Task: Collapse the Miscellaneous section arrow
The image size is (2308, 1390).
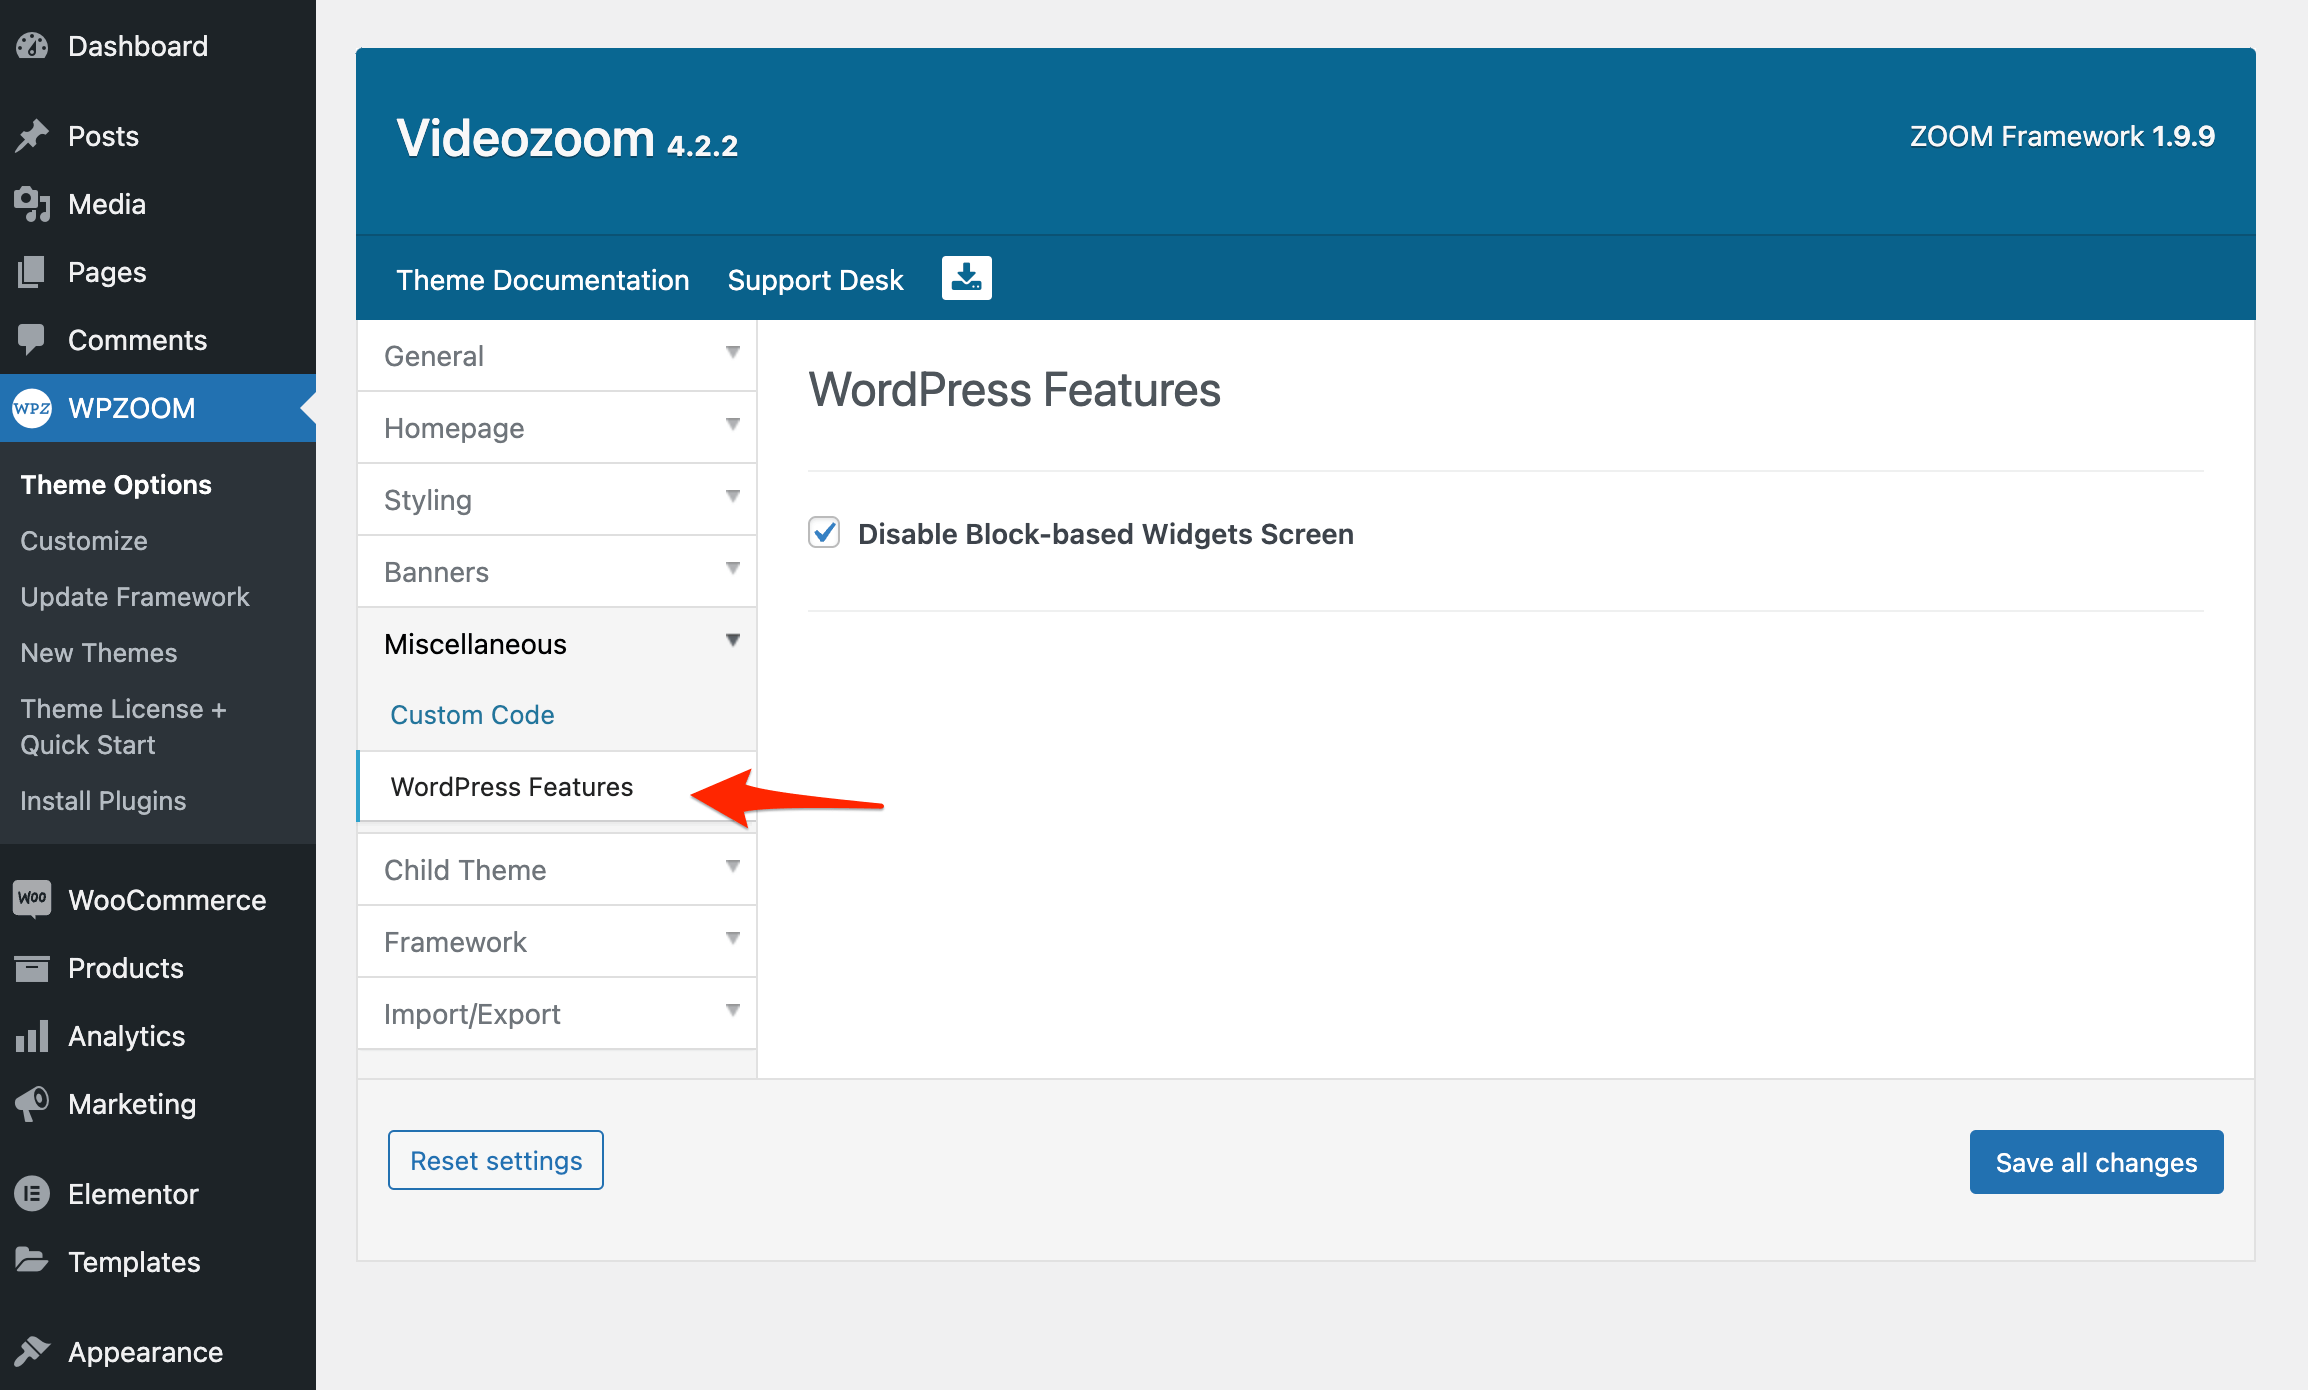Action: coord(733,640)
